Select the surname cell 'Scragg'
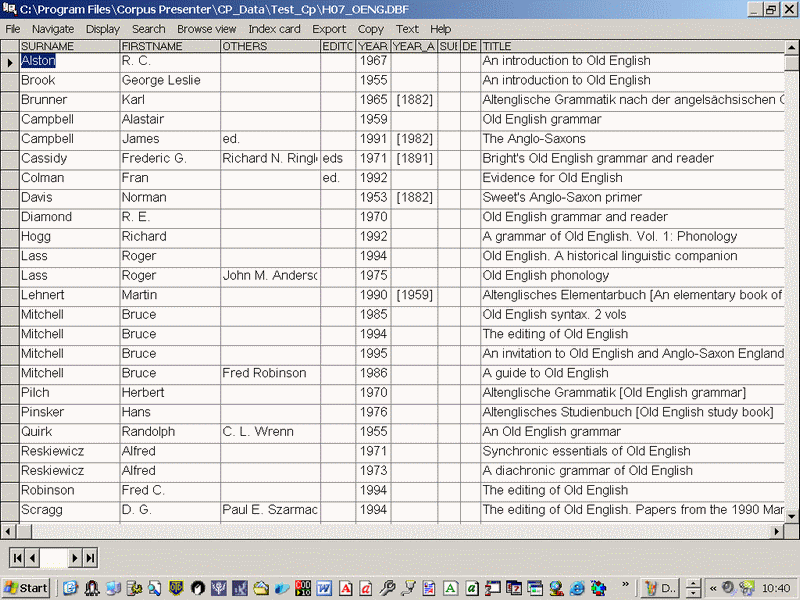This screenshot has width=800, height=600. point(69,510)
